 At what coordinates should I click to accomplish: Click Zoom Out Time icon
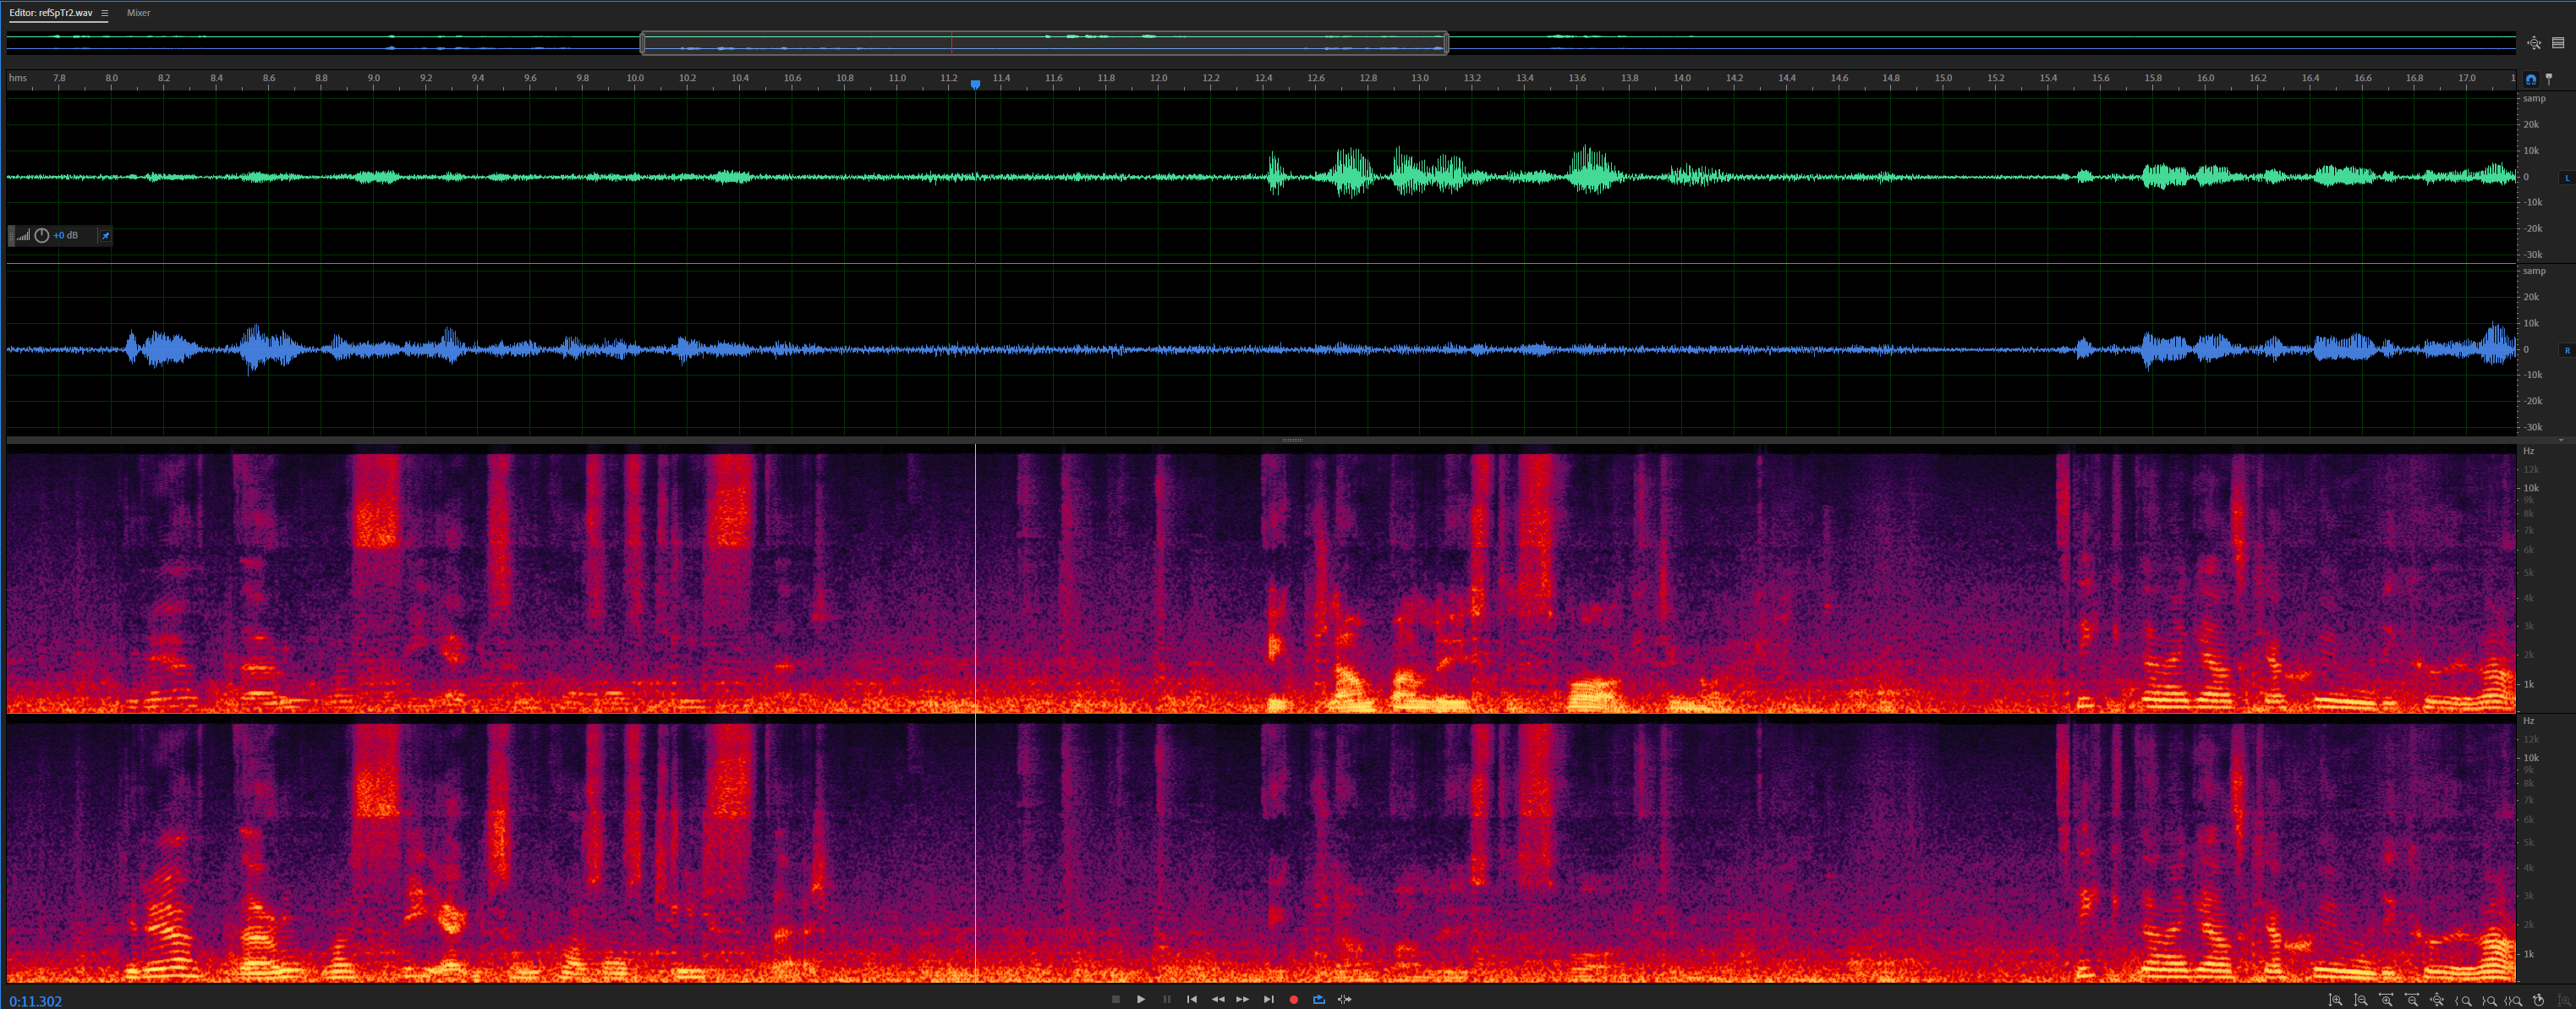point(2412,1000)
